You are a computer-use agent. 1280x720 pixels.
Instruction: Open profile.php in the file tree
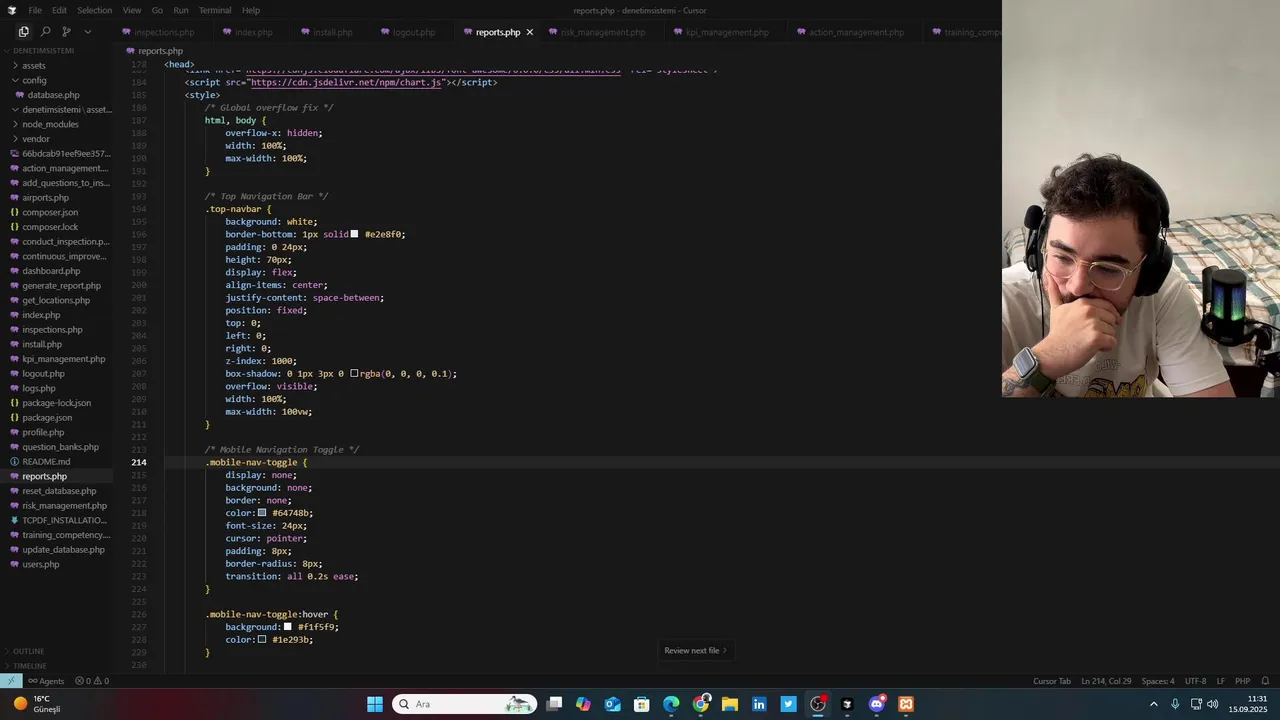43,432
